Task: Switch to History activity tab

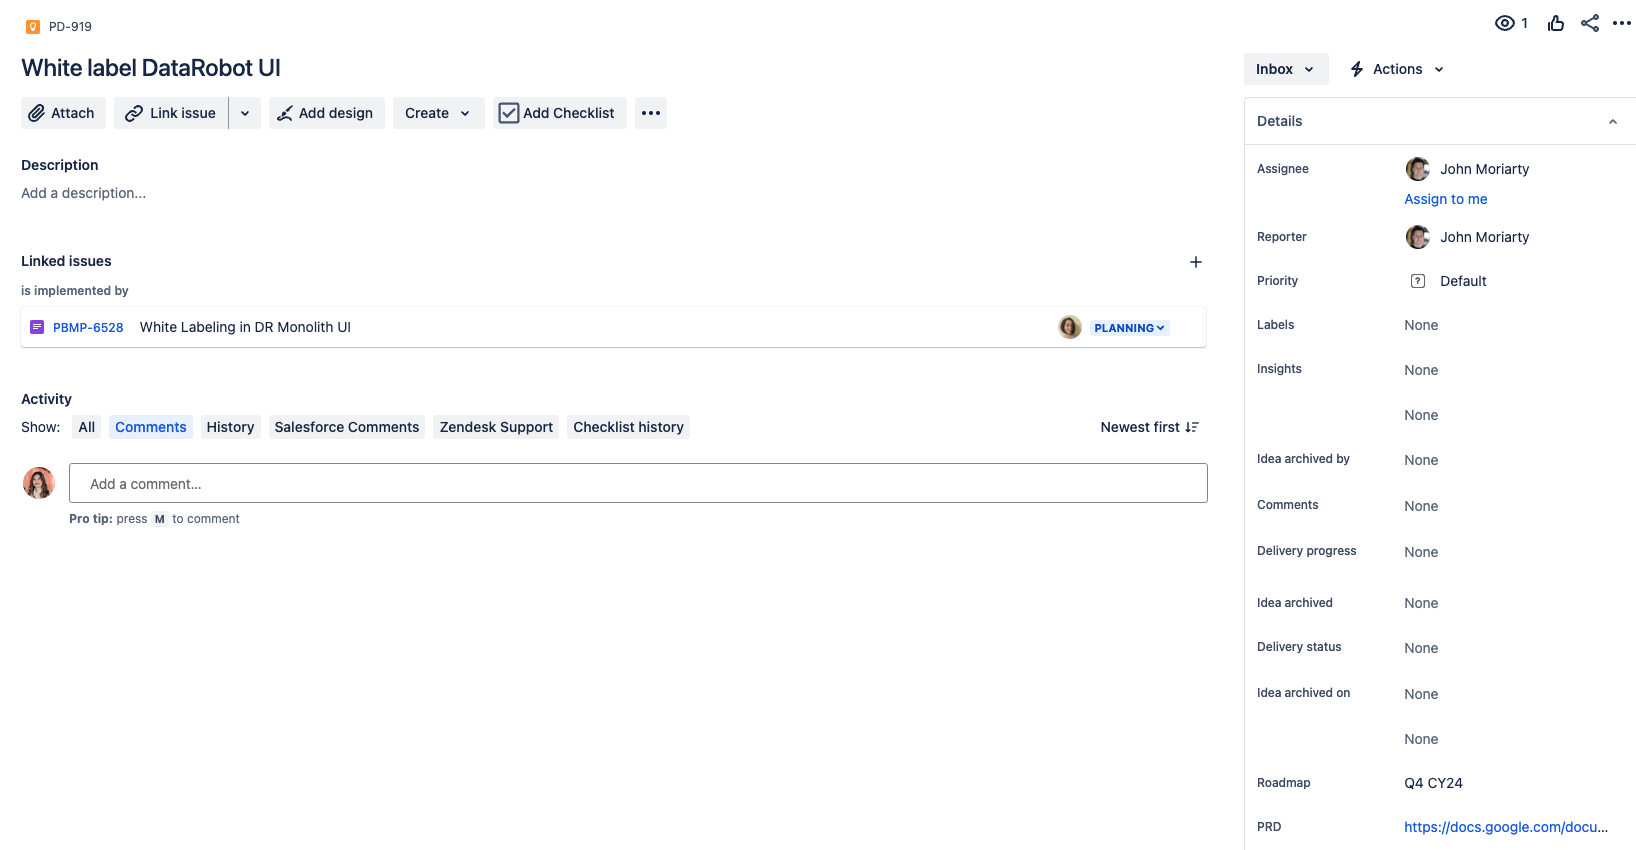Action: (230, 427)
